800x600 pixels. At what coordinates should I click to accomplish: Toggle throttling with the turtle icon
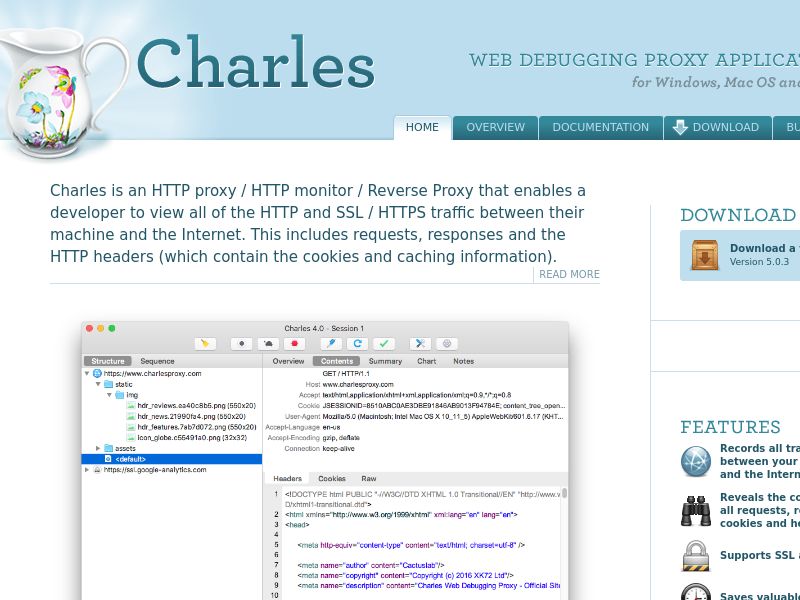(268, 343)
